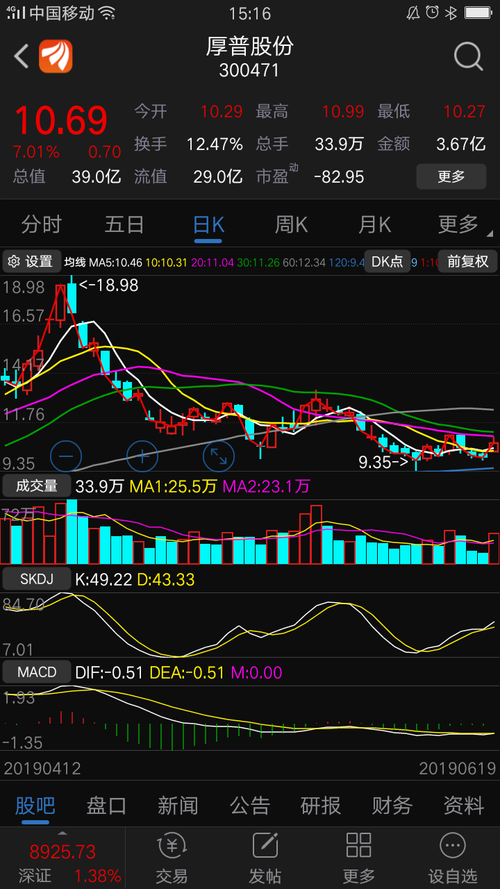The height and width of the screenshot is (889, 500).
Task: Select the 盘口 tab
Action: pos(106,805)
